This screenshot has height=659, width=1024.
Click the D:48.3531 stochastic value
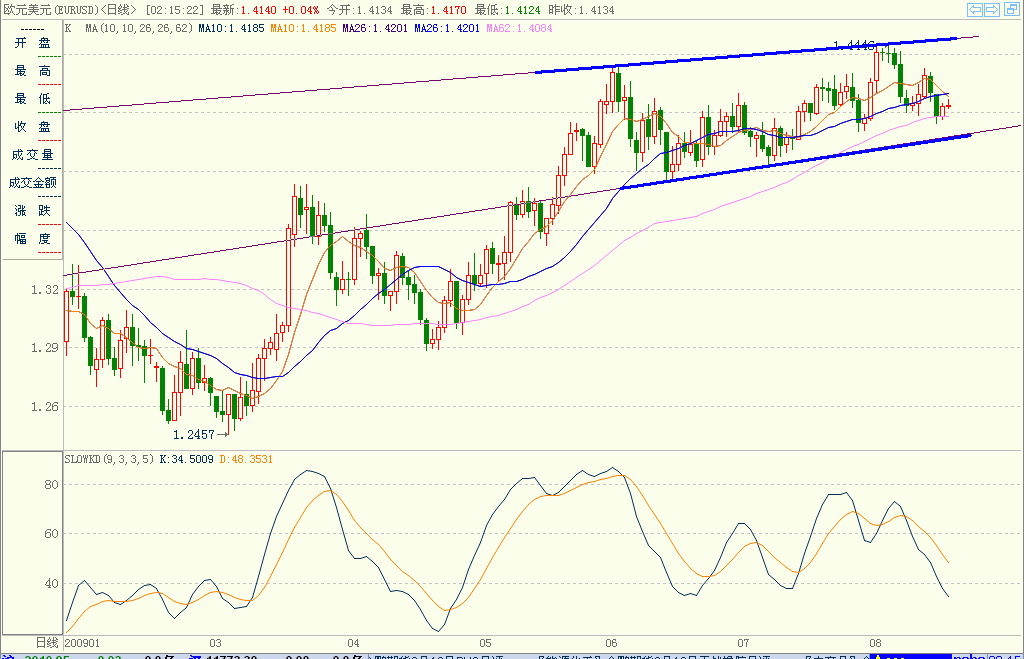click(x=246, y=459)
